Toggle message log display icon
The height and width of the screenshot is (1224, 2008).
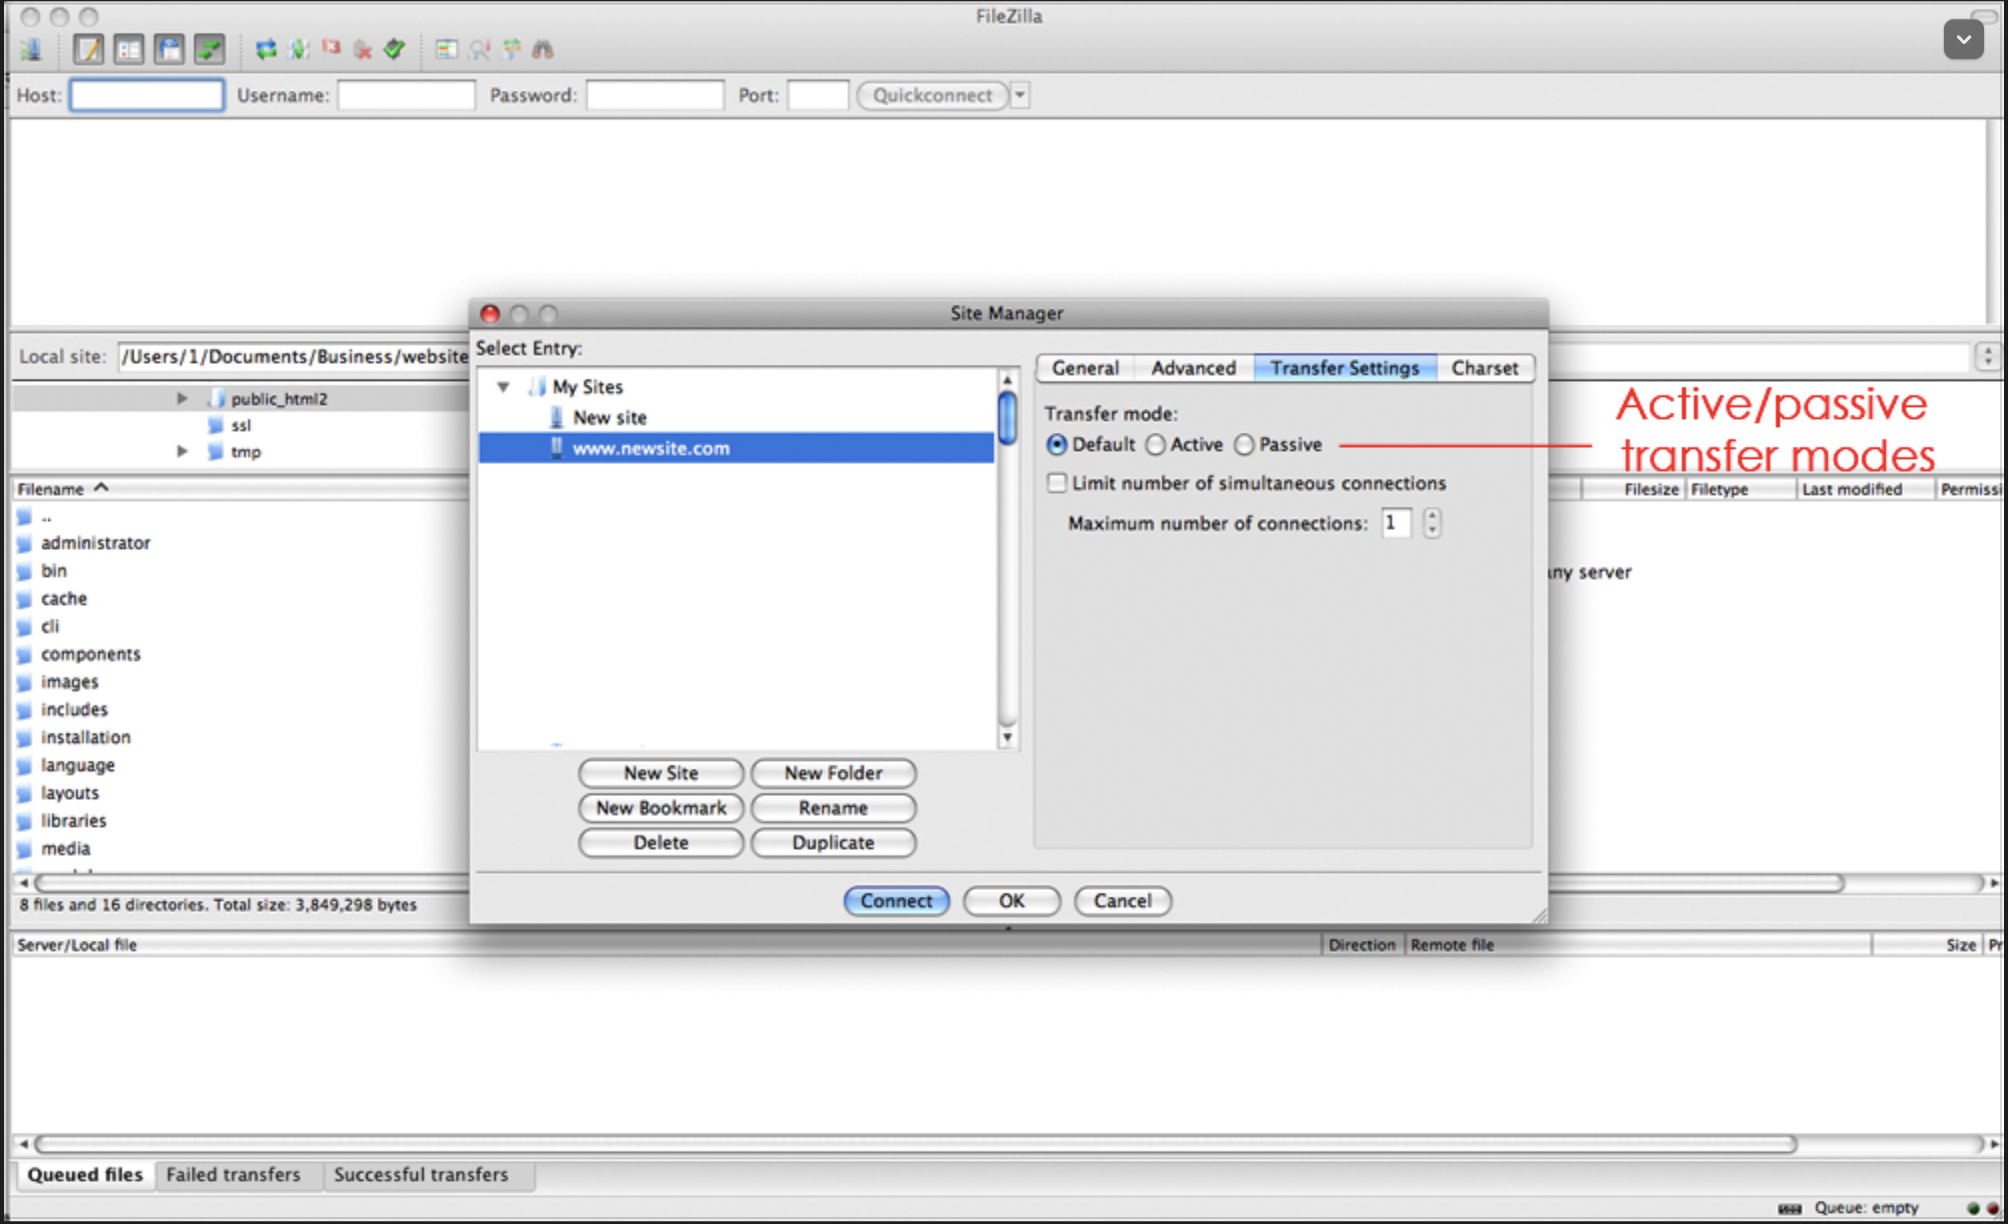click(x=88, y=49)
